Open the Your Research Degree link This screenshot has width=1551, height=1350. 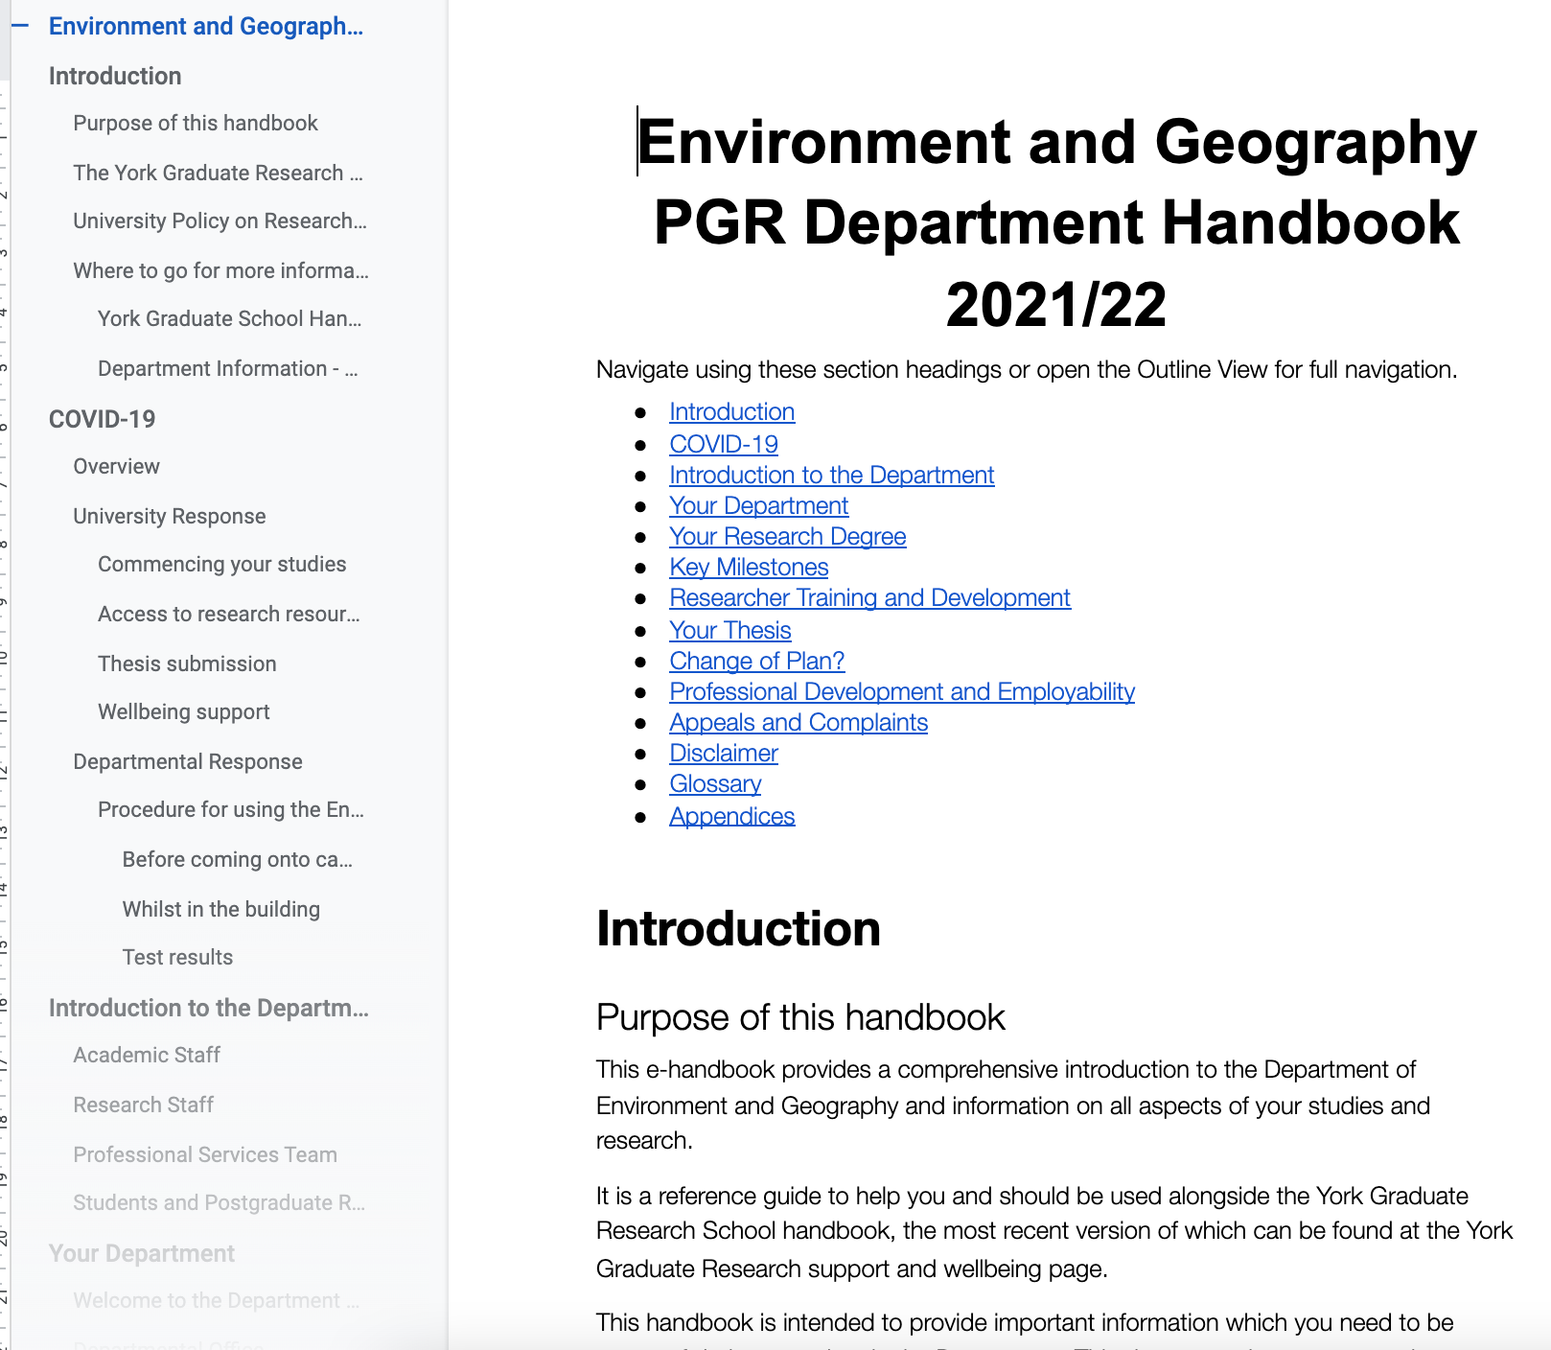(788, 537)
